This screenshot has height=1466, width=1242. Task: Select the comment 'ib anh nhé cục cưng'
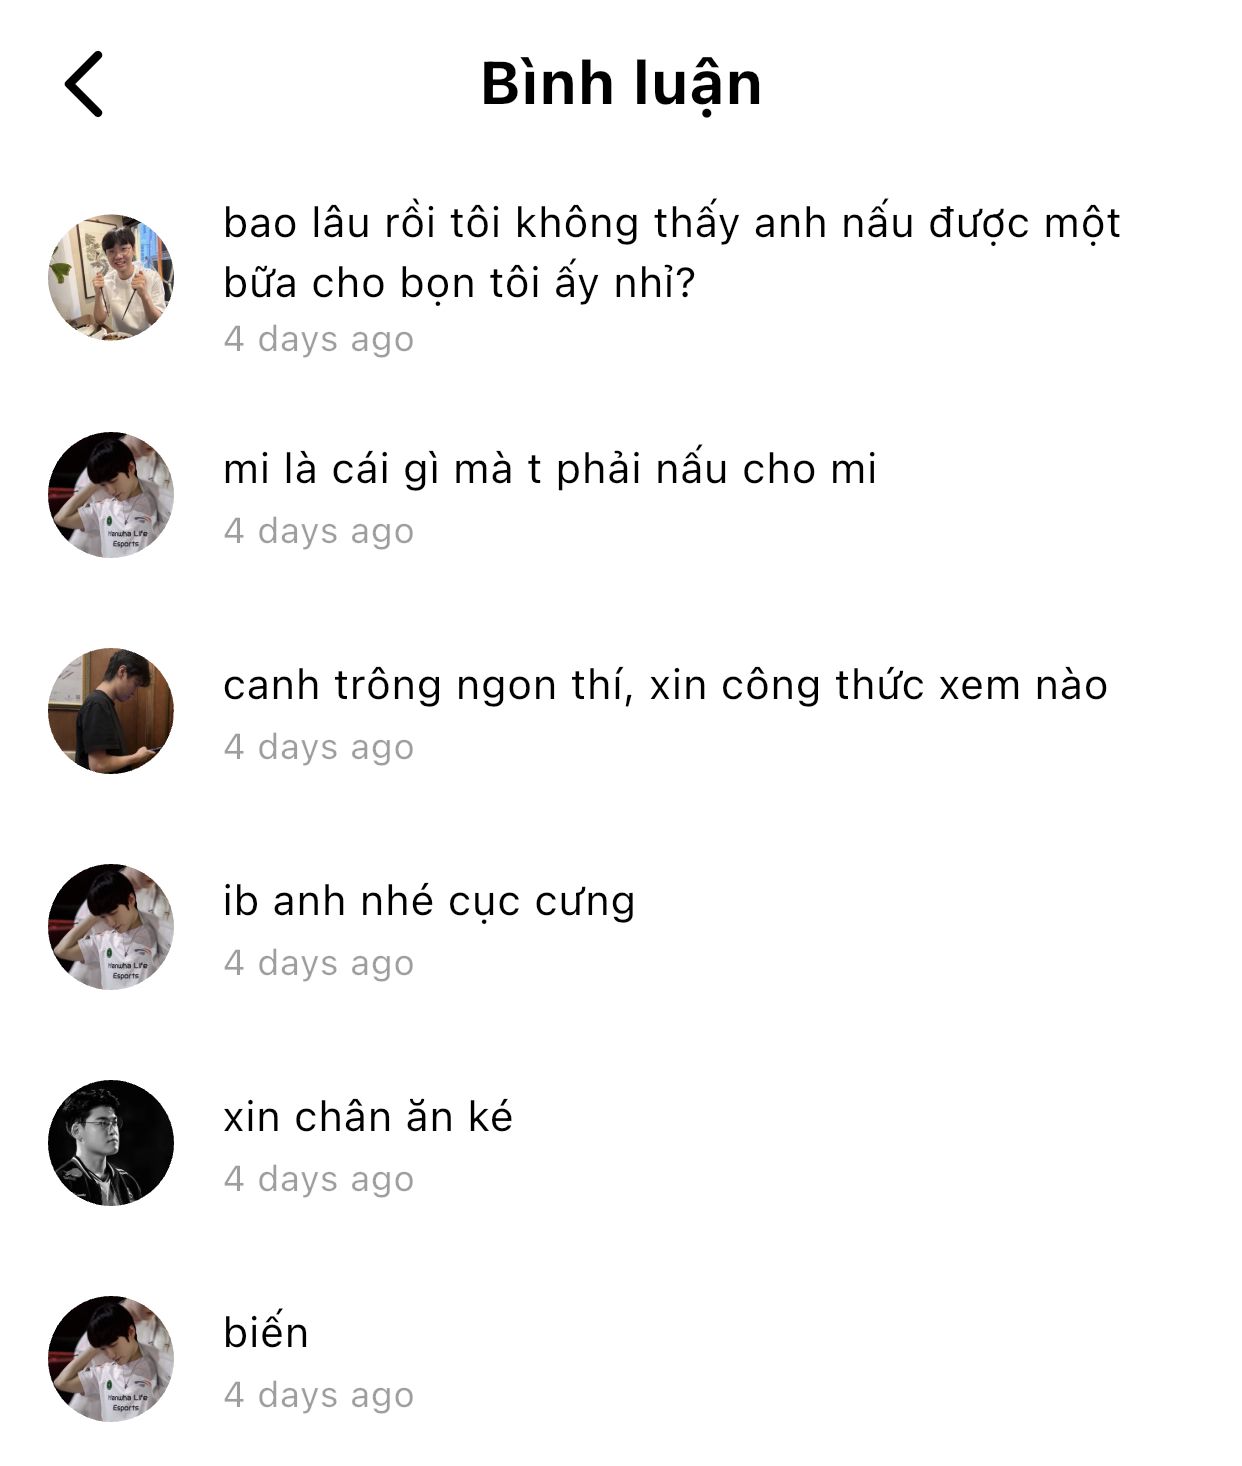429,902
